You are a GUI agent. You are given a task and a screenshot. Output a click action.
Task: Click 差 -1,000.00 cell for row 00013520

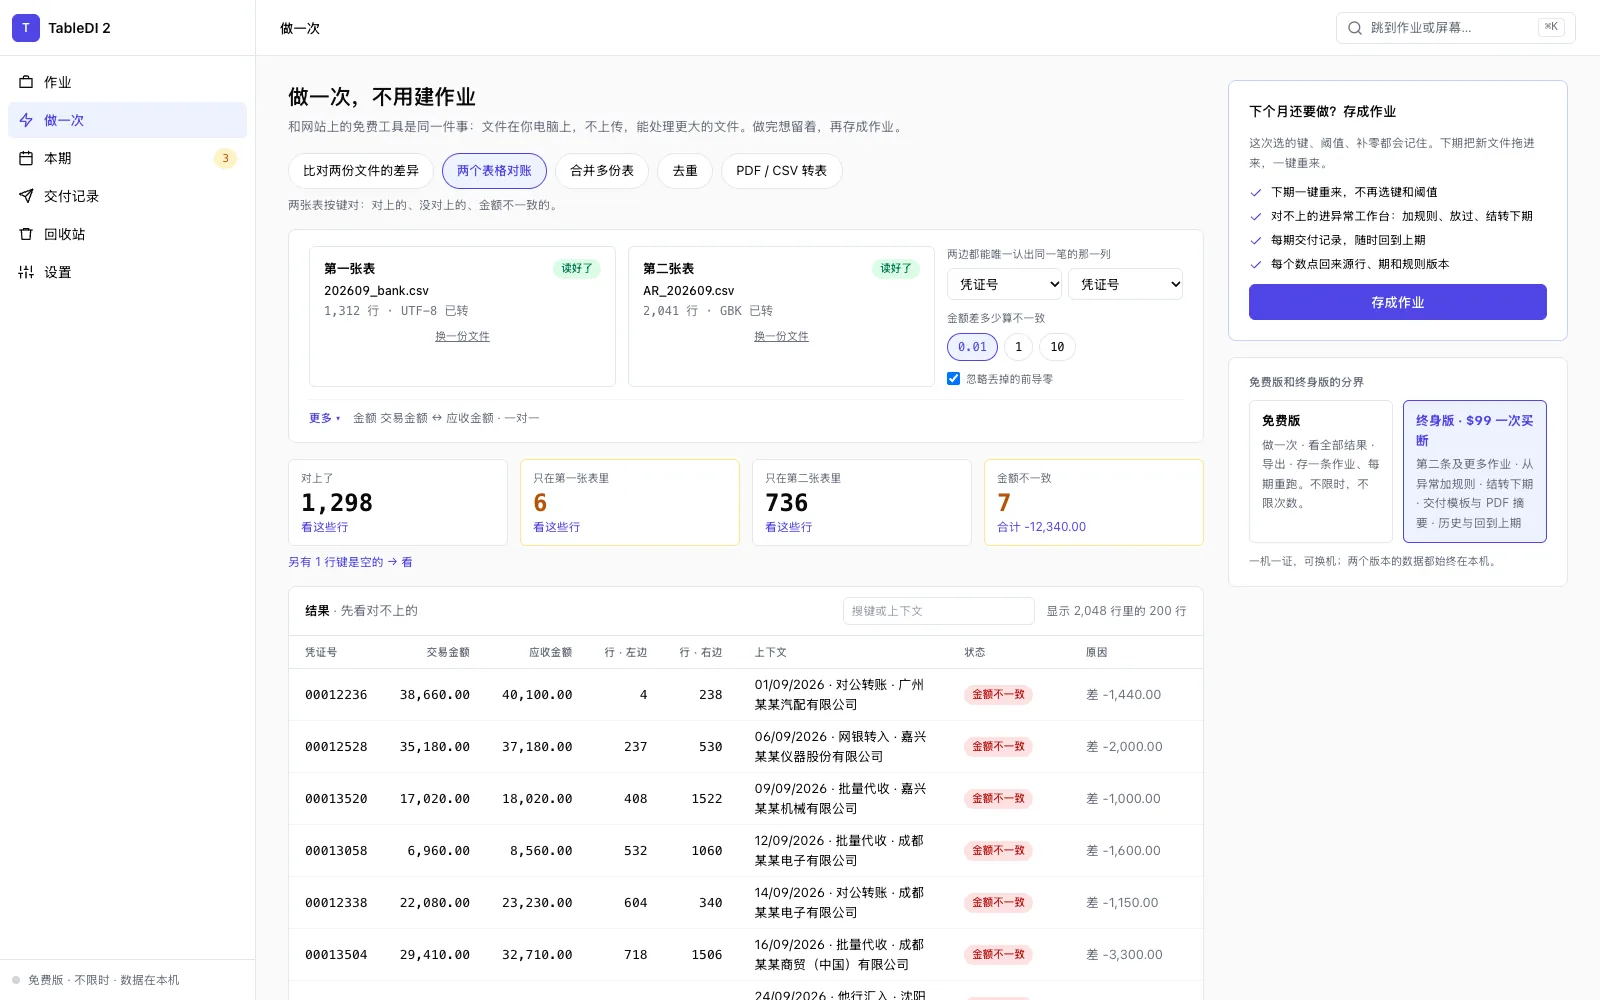point(1123,798)
